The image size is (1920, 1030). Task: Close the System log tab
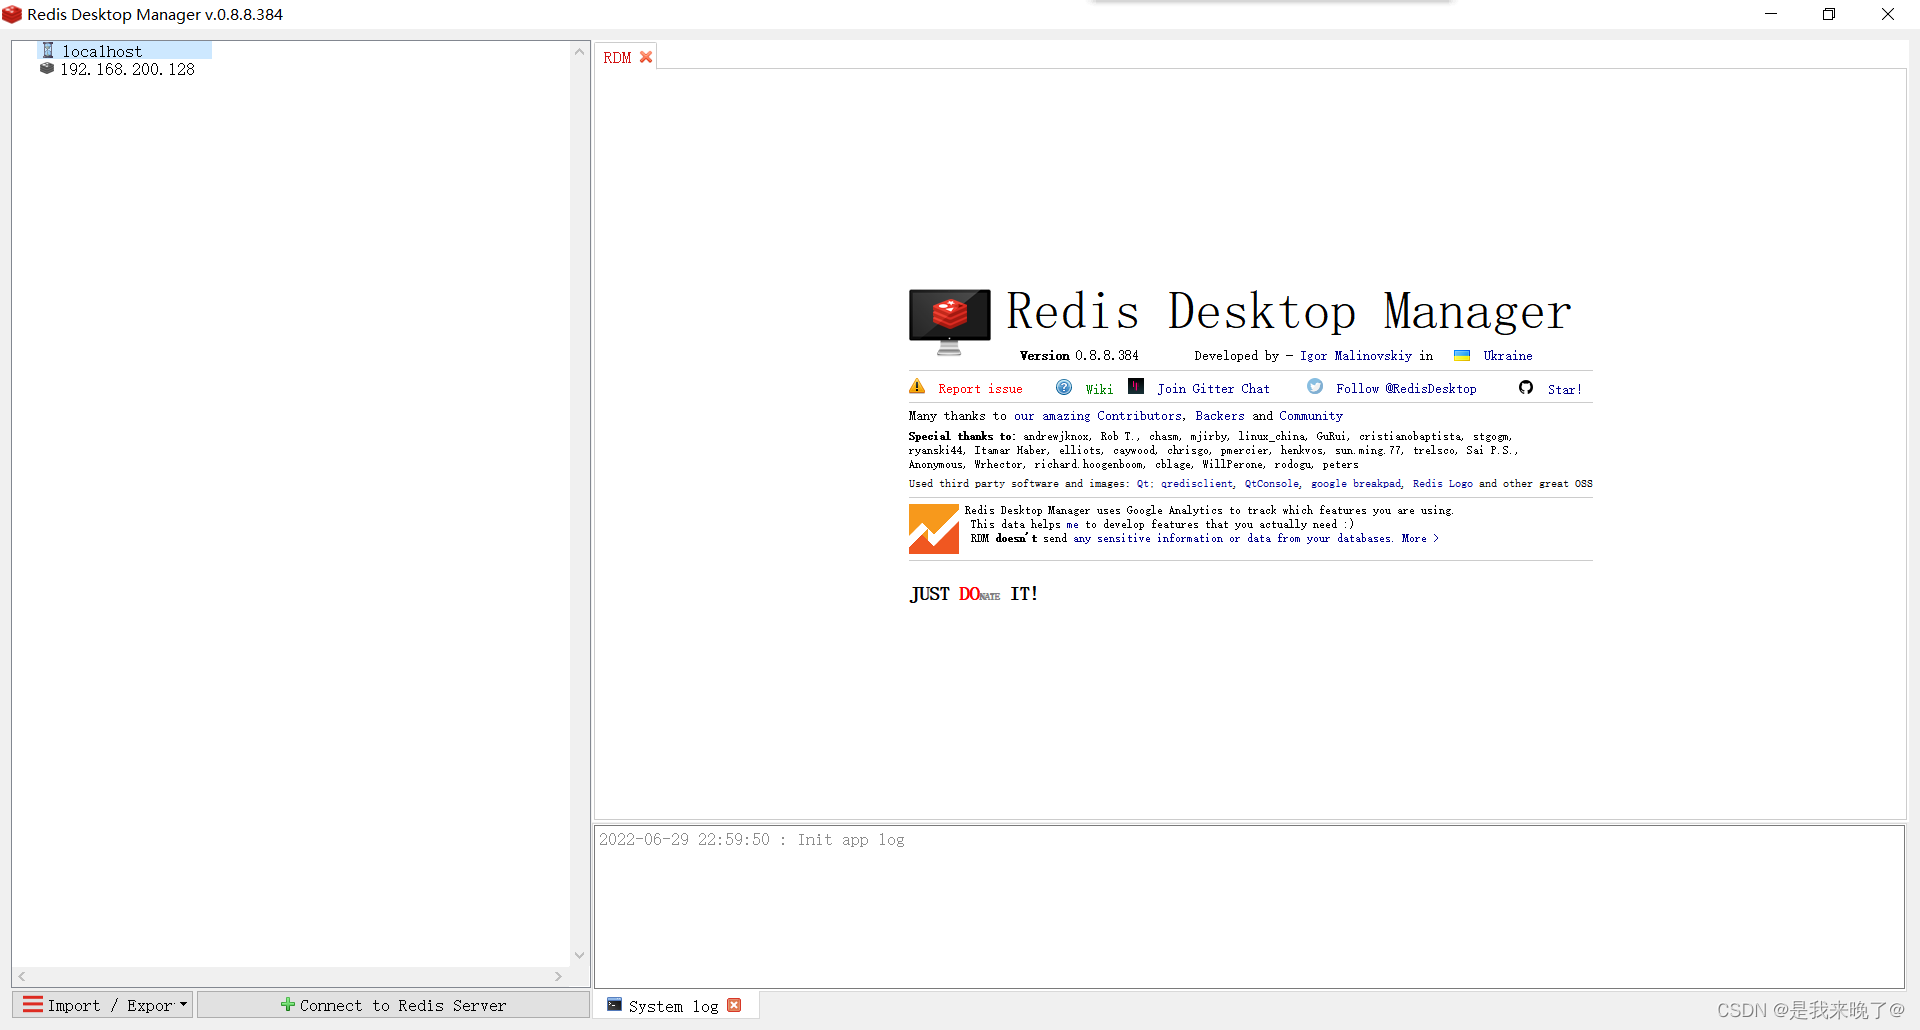[x=734, y=1005]
